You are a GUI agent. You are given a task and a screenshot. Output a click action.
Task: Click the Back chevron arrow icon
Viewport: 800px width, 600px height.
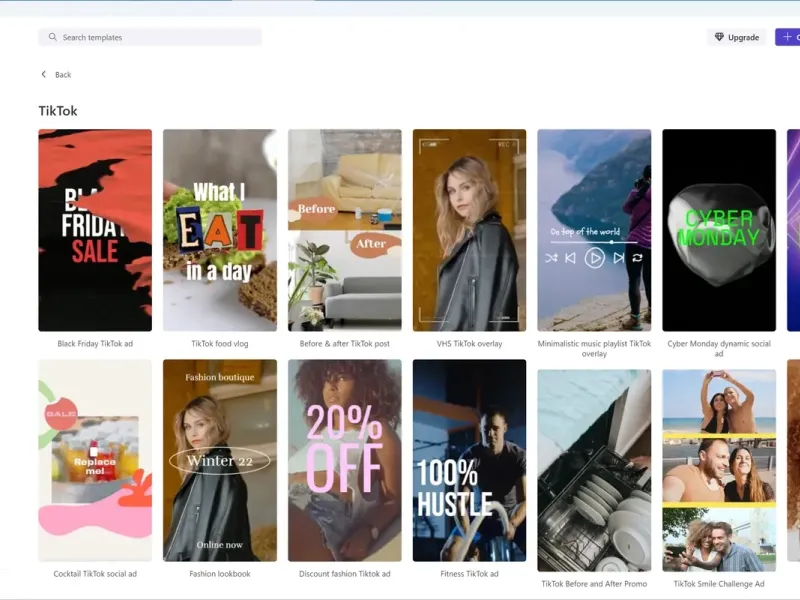tap(44, 74)
